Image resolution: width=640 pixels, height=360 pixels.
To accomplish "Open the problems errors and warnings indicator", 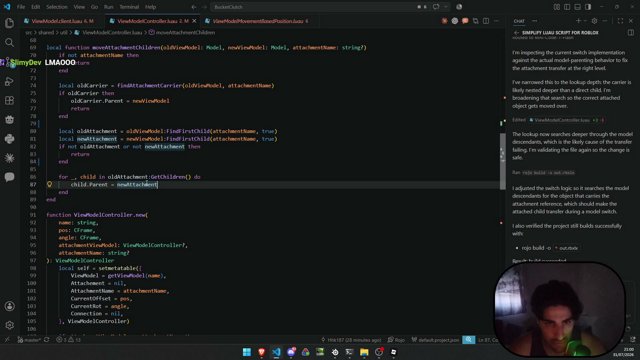I will (x=68, y=340).
